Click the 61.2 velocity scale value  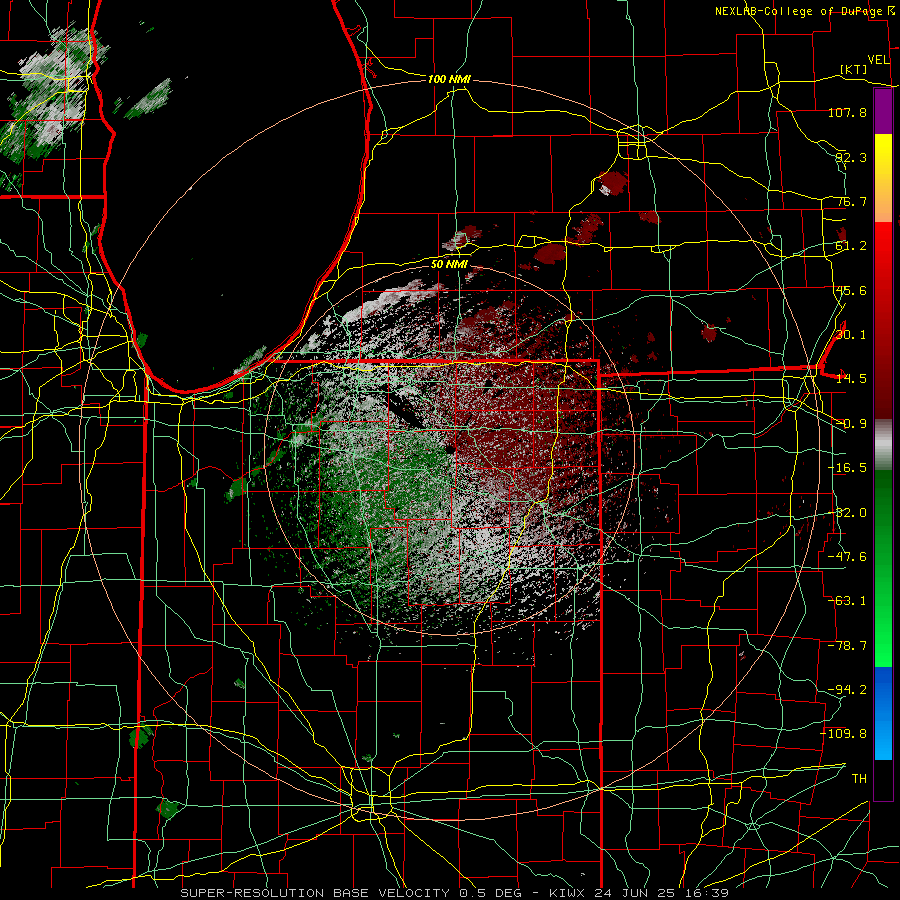[x=851, y=246]
